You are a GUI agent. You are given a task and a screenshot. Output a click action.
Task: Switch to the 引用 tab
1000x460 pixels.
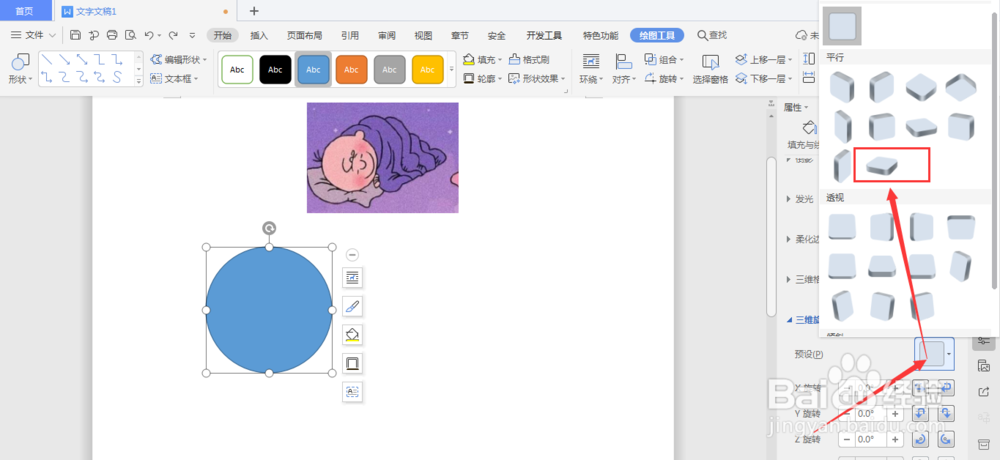(x=349, y=35)
